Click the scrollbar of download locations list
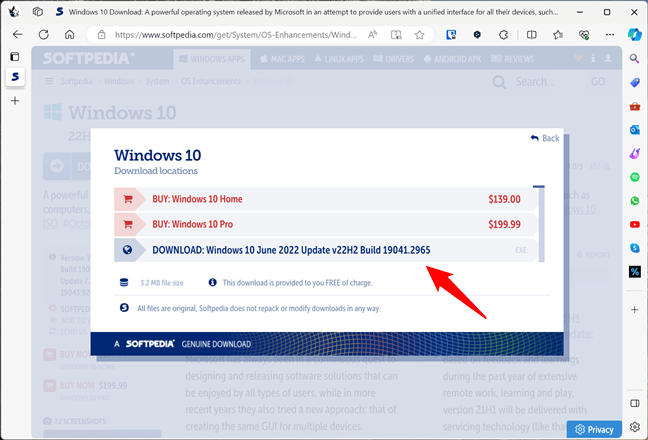648x440 pixels. (x=542, y=224)
